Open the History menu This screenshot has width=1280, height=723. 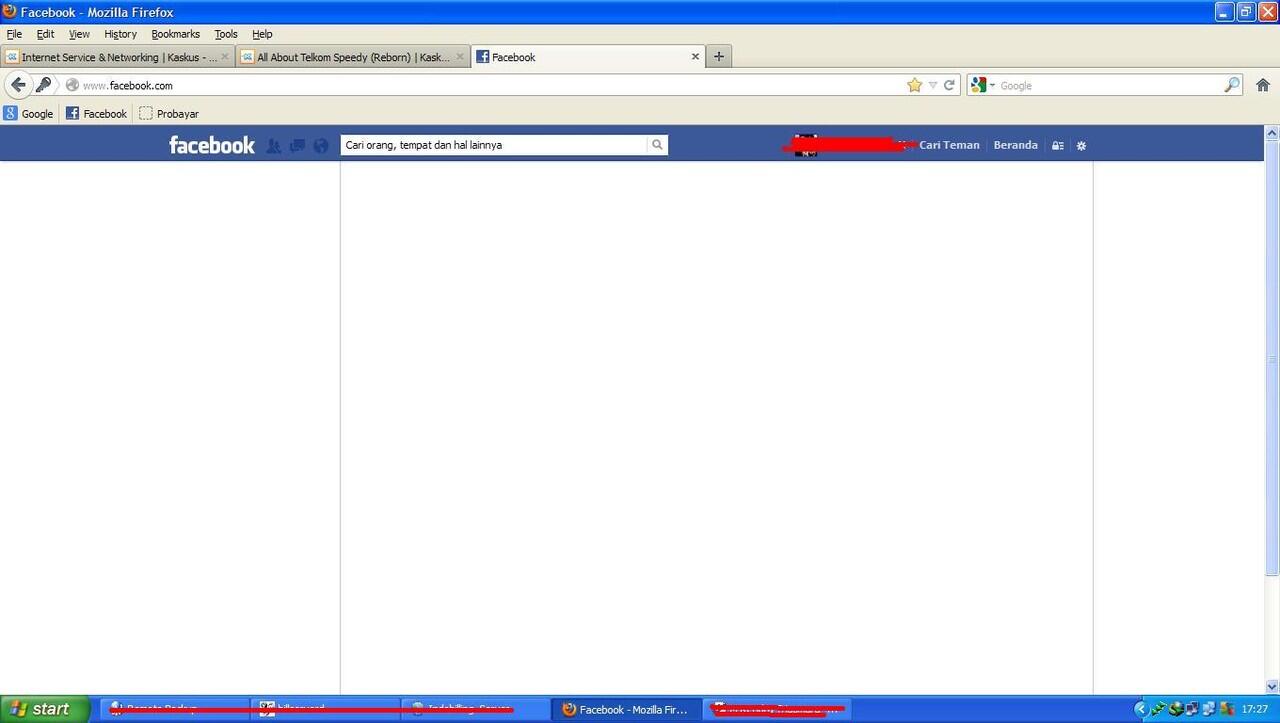click(120, 34)
